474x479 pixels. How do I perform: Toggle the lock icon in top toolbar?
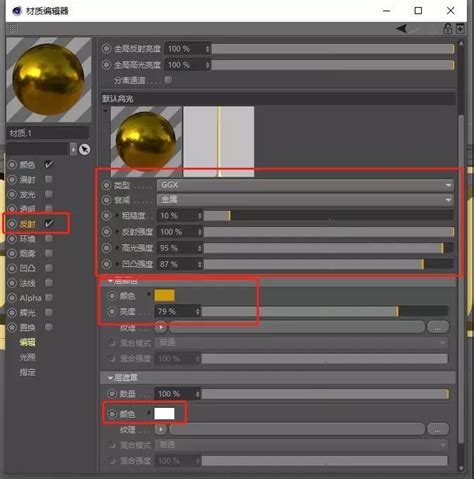point(447,29)
